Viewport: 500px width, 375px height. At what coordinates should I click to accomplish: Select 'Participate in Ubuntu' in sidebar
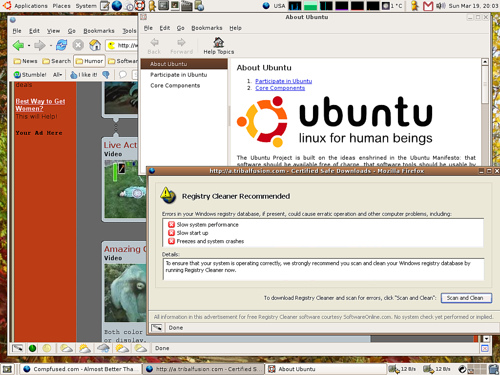(179, 75)
